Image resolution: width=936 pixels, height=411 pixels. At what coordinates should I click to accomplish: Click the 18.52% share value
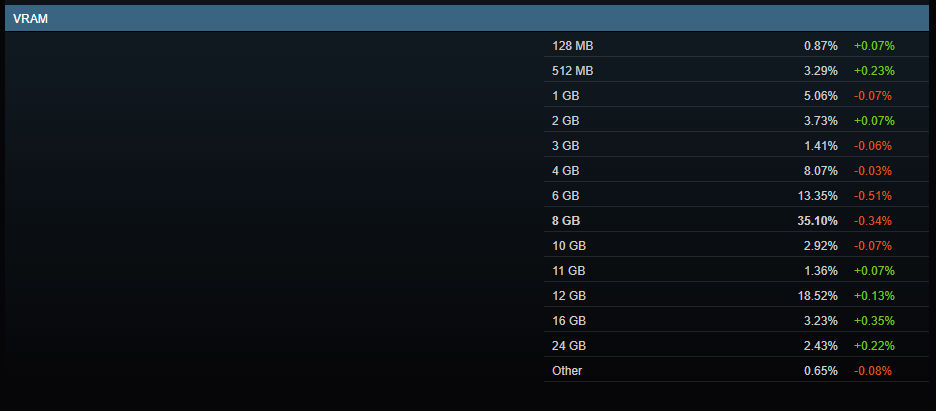click(817, 296)
